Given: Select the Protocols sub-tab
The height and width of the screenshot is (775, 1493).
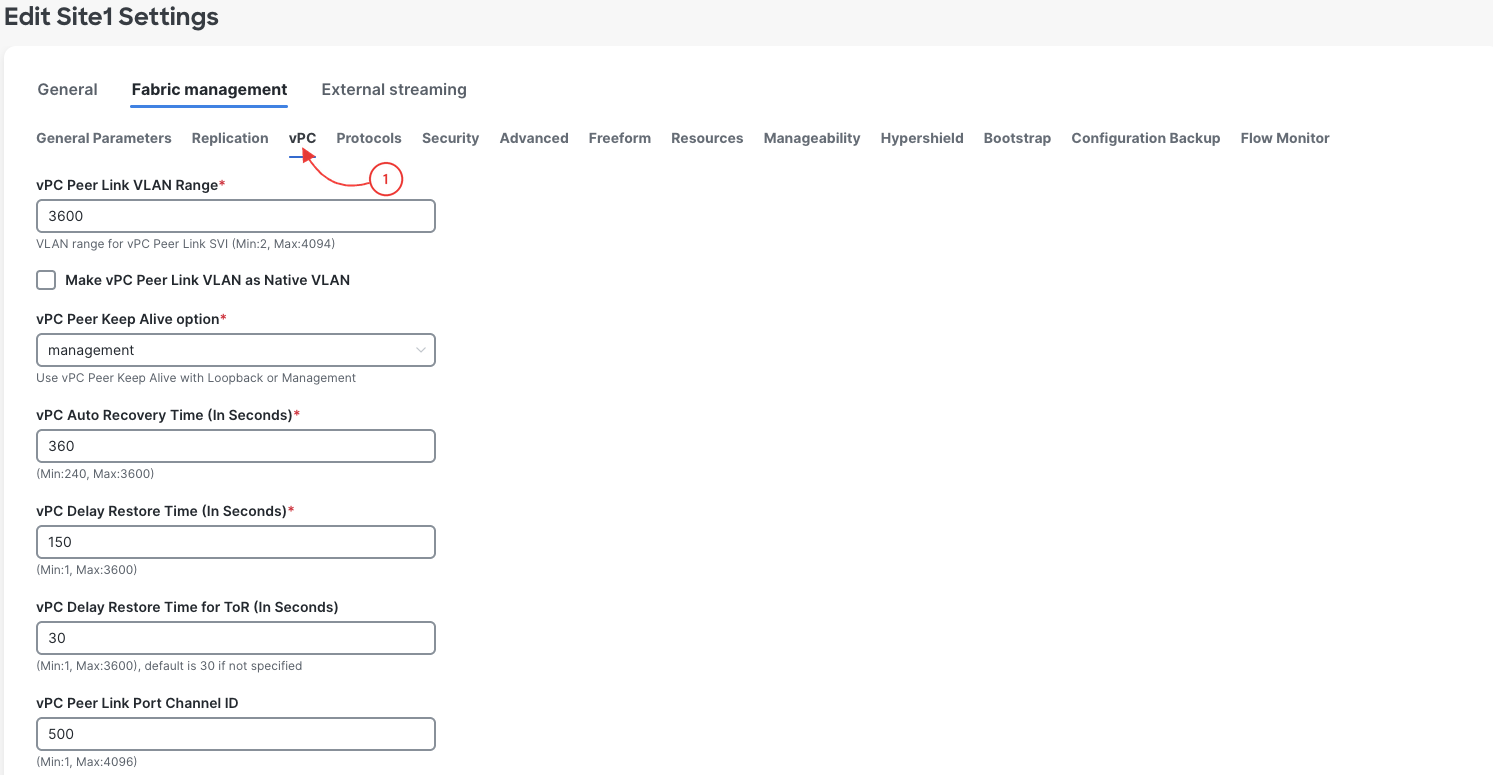Looking at the screenshot, I should [x=369, y=138].
